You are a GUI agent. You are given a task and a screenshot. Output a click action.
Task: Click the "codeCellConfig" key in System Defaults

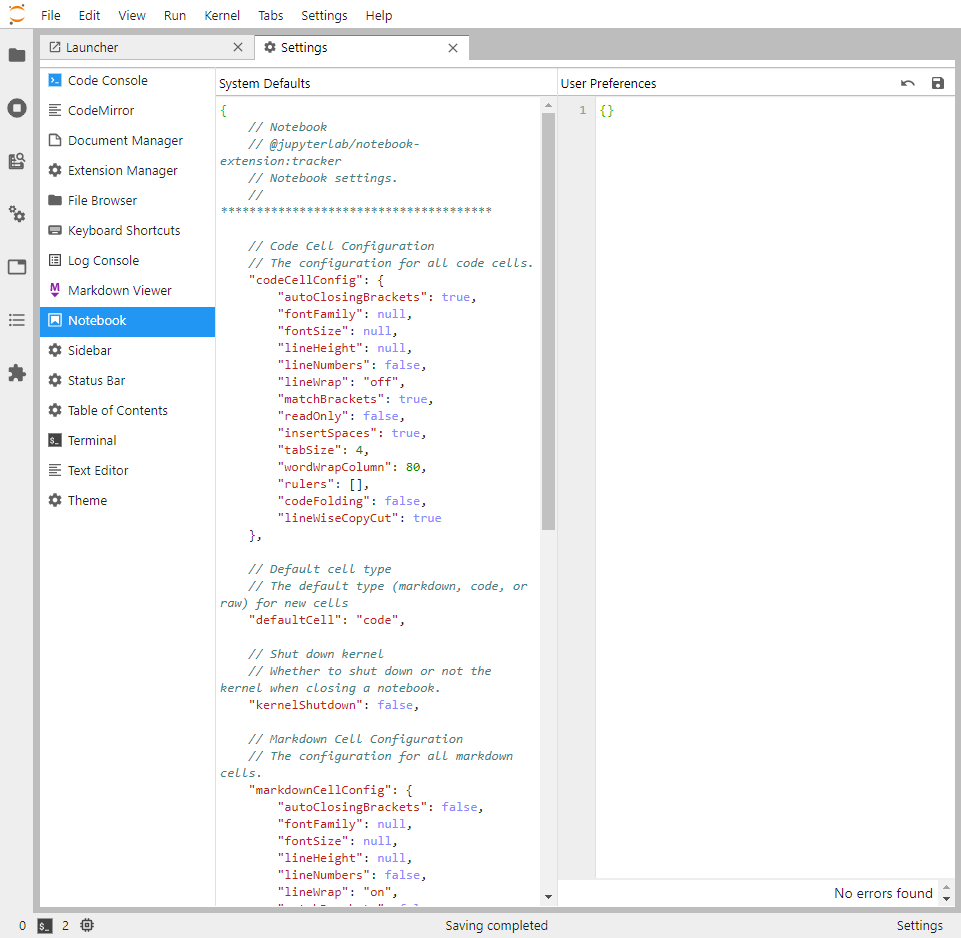pyautogui.click(x=306, y=280)
